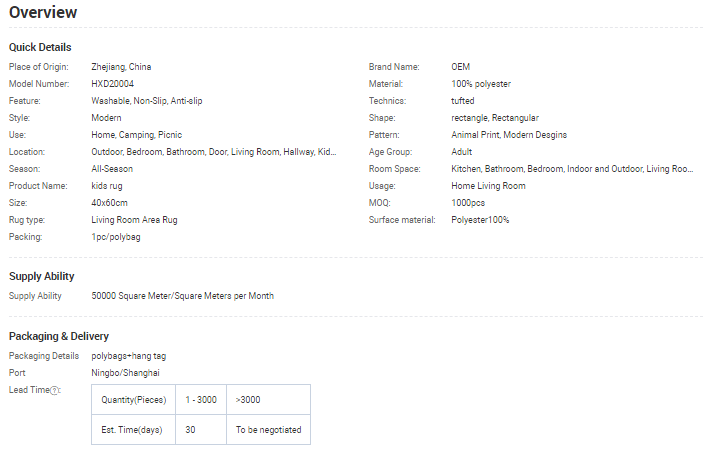Screen dimensions: 707x457
Task: Click the Packaging & Delivery heading
Action: tap(59, 336)
